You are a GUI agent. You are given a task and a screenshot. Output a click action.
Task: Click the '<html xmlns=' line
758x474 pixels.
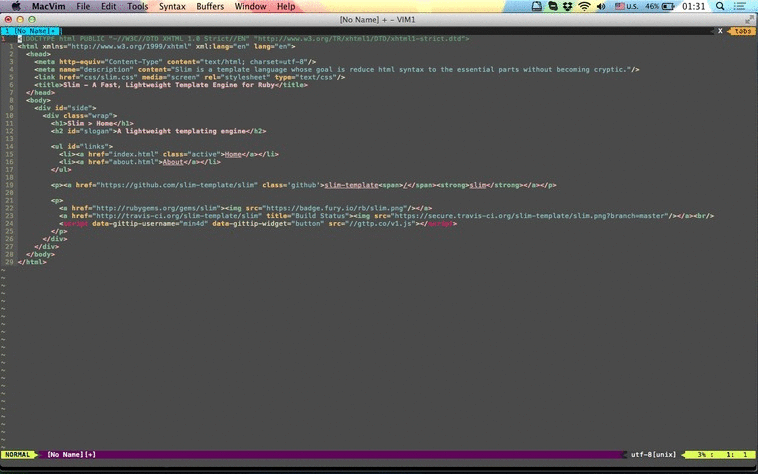156,46
